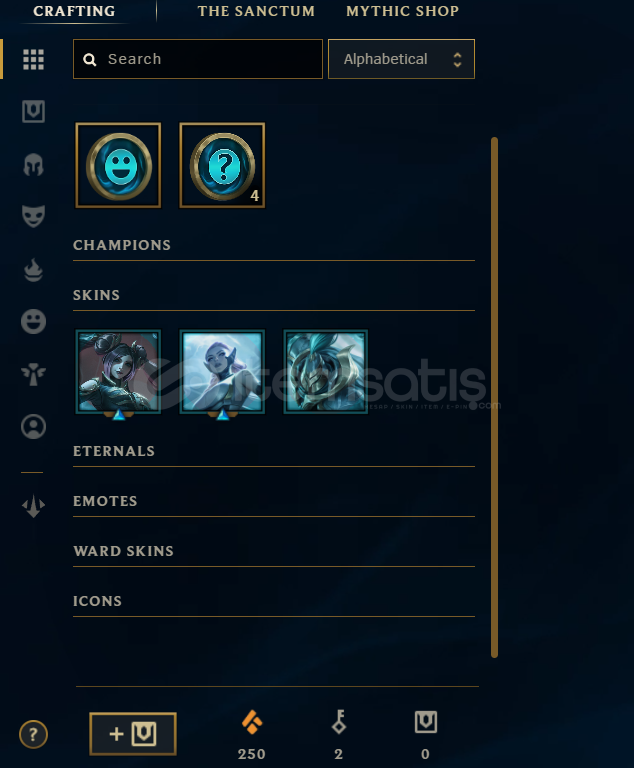Image resolution: width=634 pixels, height=768 pixels.
Task: Select the Mythic Essence icon in sidebar
Action: click(x=33, y=506)
